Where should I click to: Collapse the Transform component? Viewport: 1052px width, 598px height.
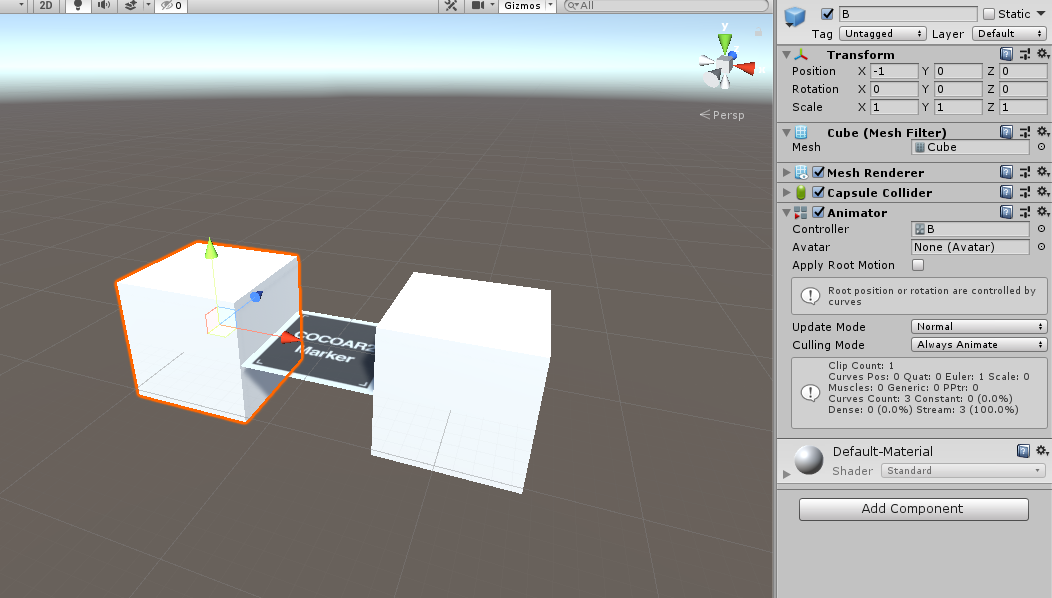(x=786, y=54)
